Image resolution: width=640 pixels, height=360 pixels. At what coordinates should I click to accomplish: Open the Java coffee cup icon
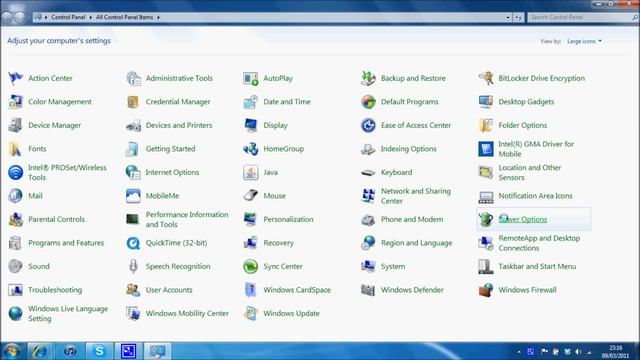(251, 172)
